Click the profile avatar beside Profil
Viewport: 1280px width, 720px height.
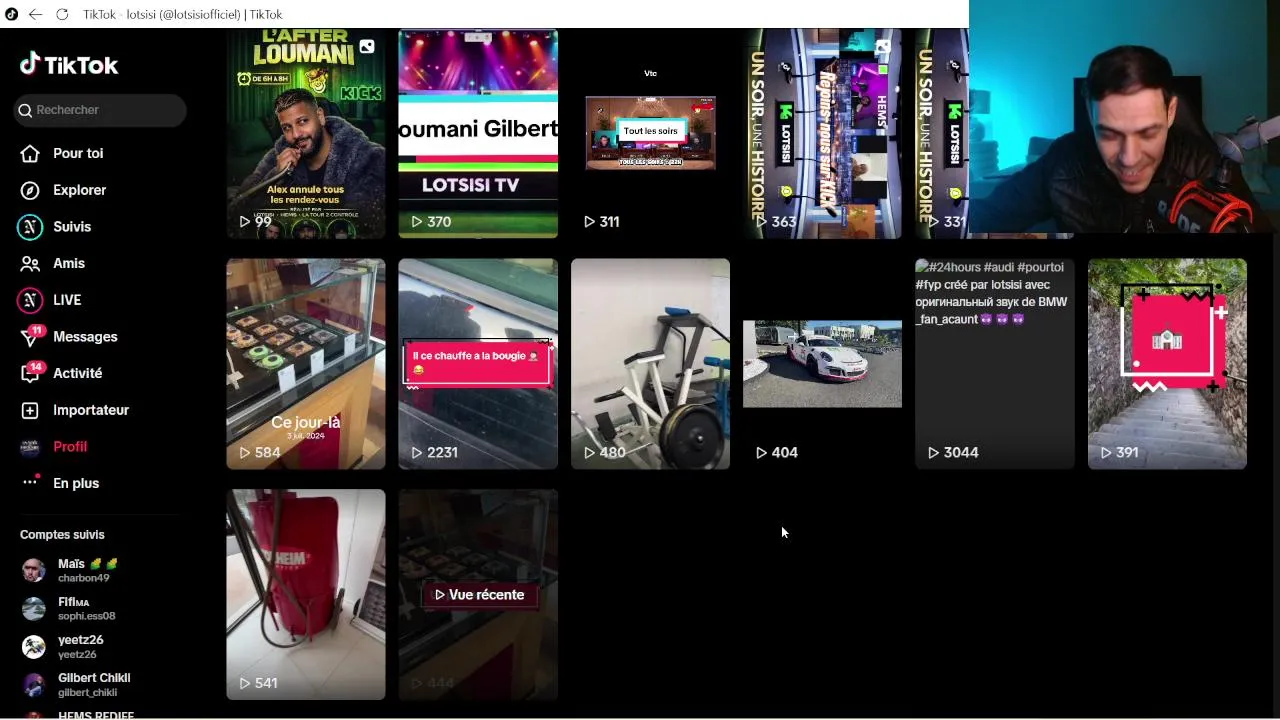pos(30,447)
